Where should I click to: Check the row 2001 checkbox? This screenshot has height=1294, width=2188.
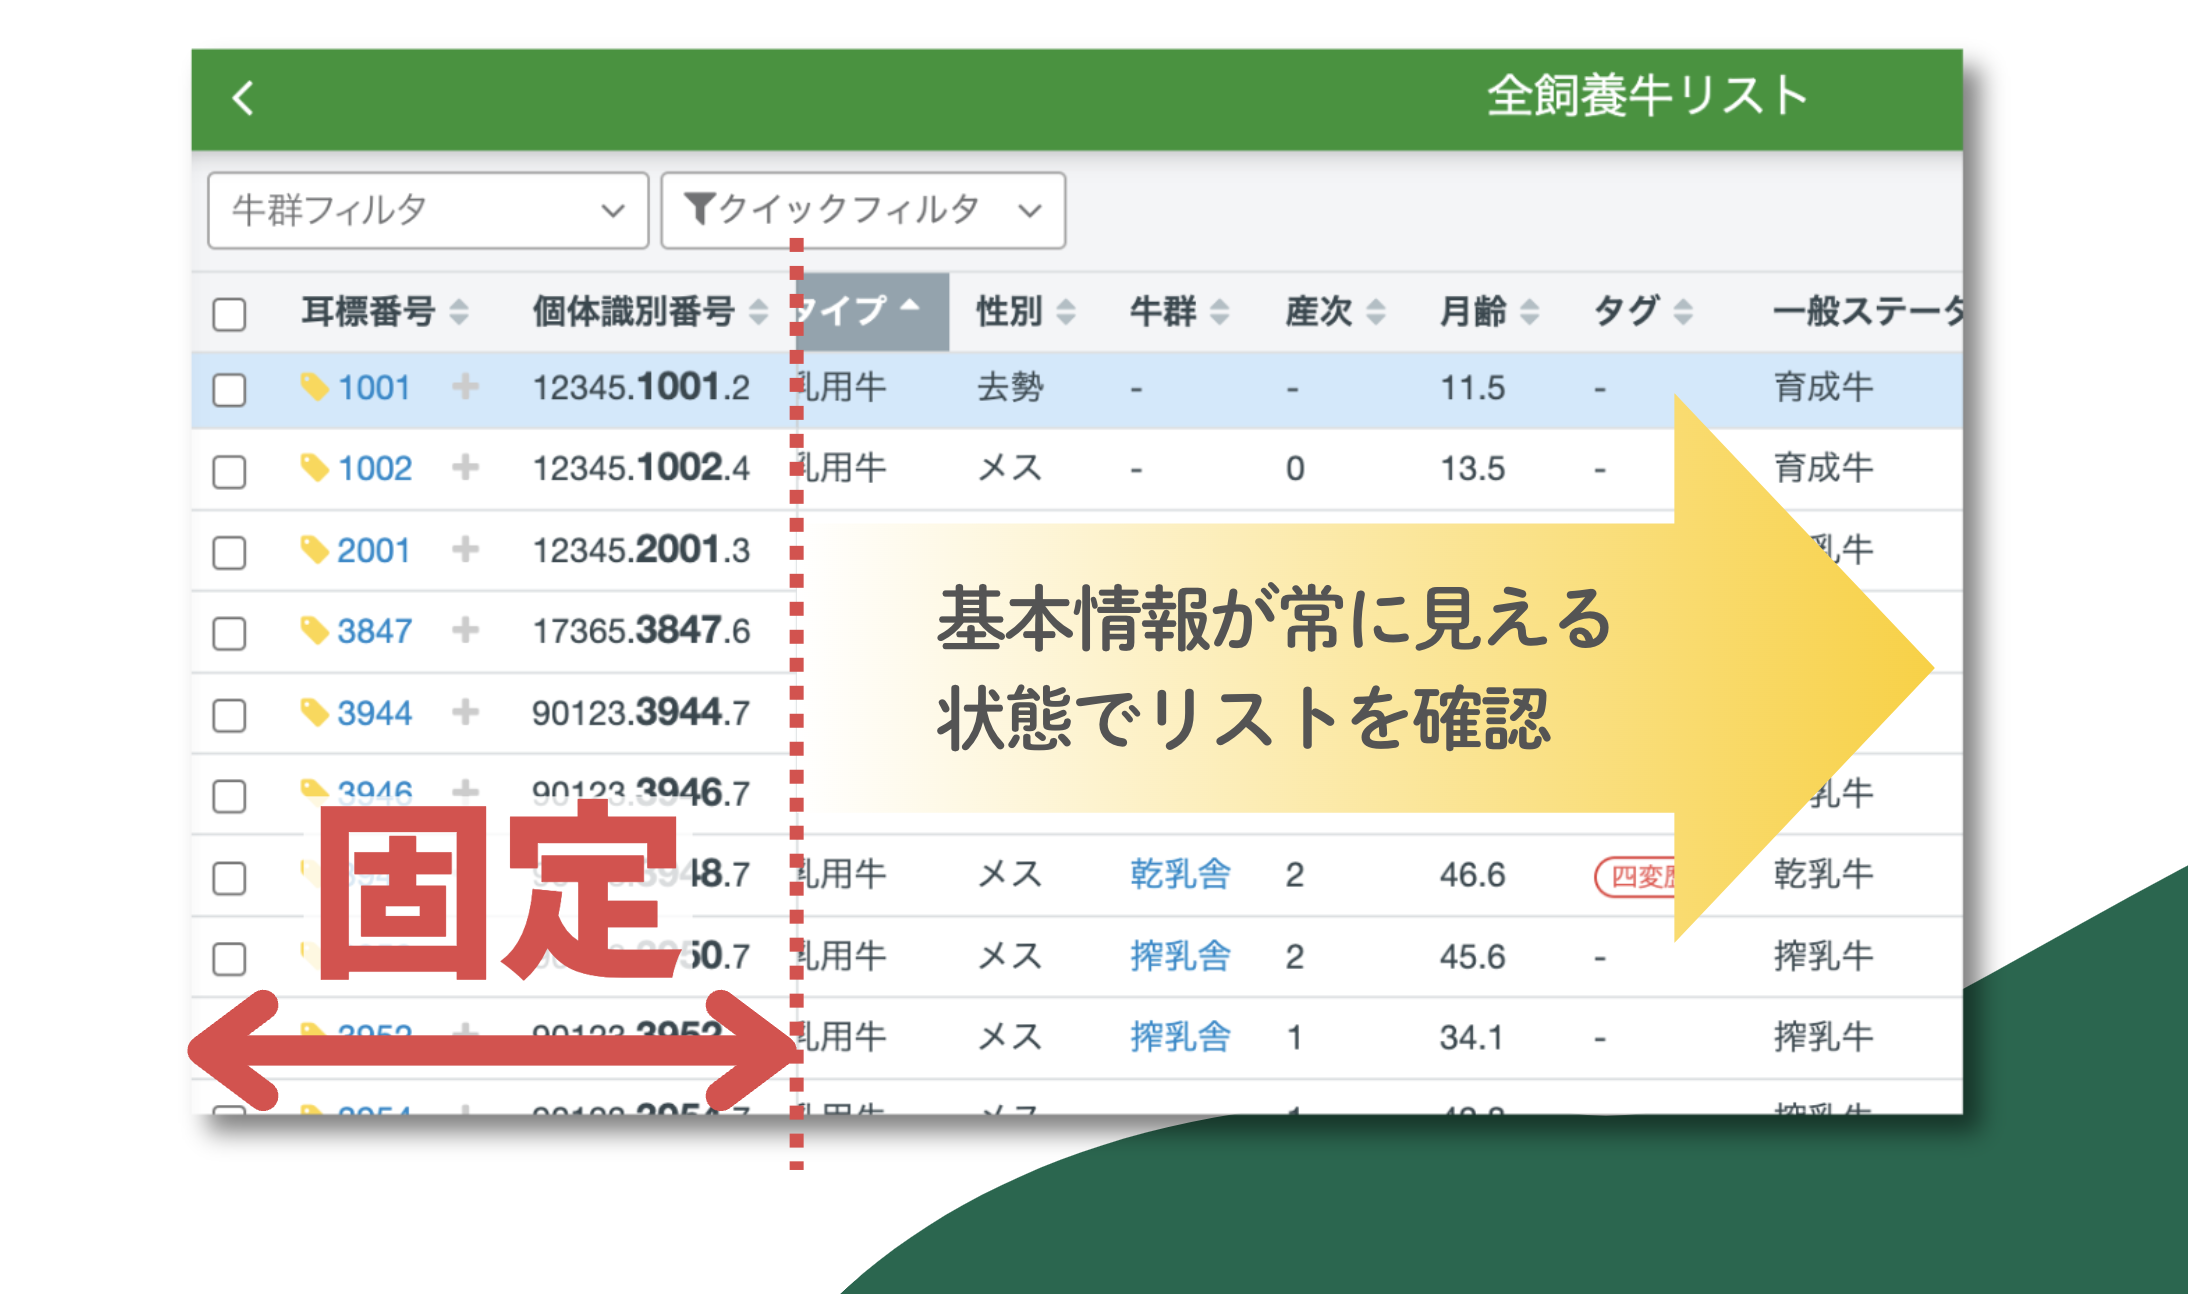[x=229, y=551]
